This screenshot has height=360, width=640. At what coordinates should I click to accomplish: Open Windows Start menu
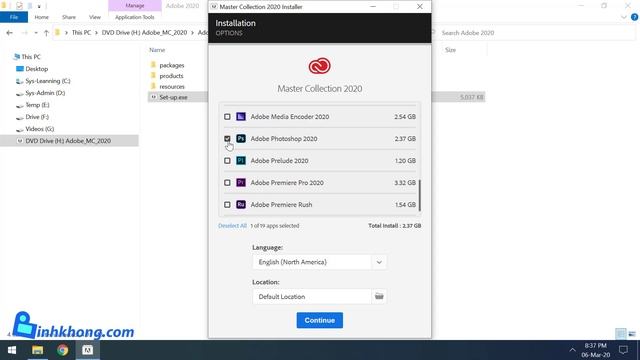click(x=12, y=350)
